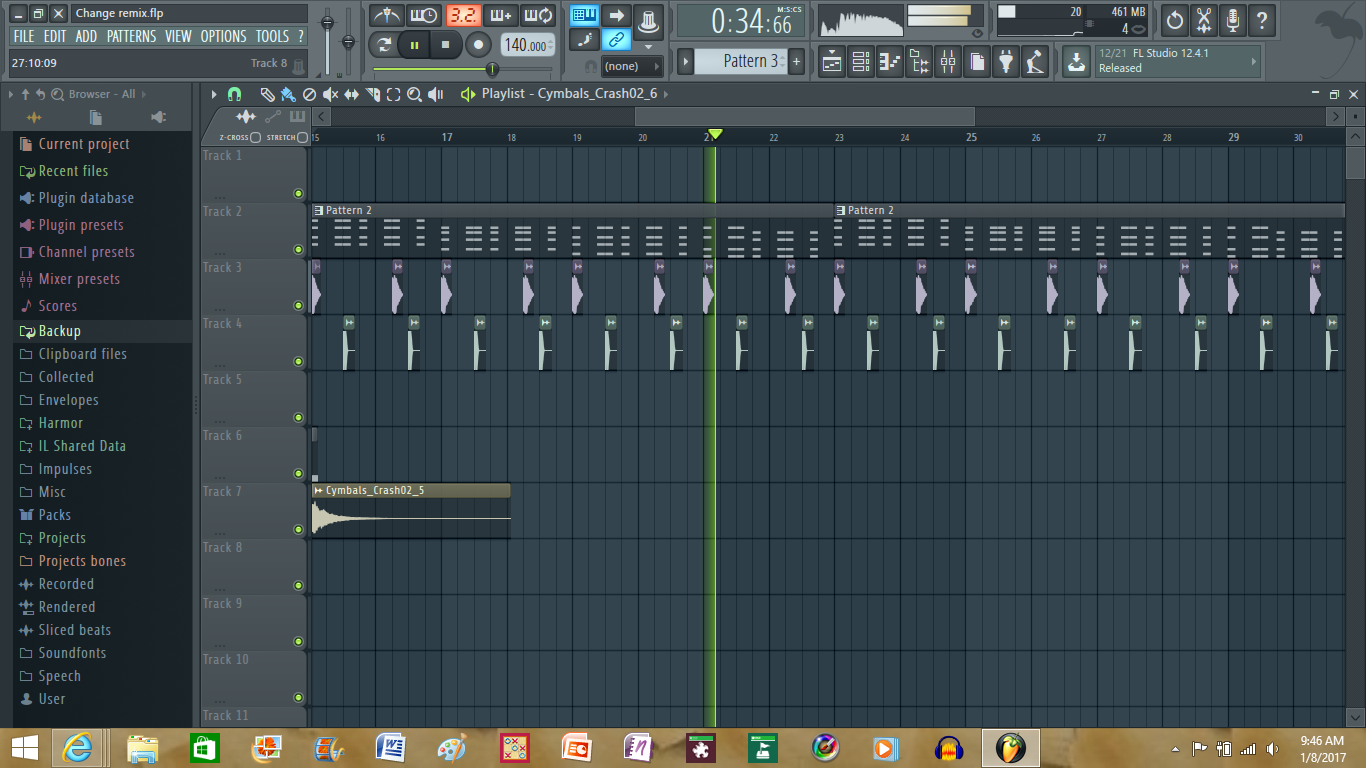Click the tempo tapper icon
Image resolution: width=1366 pixels, height=768 pixels.
[x=1035, y=62]
